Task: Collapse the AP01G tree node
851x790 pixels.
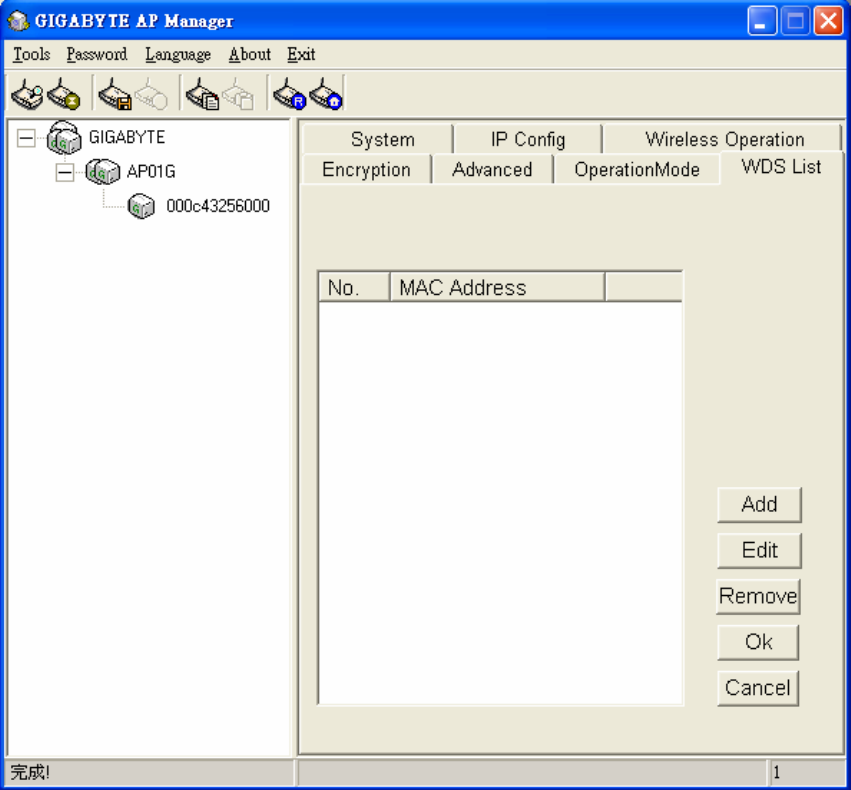Action: (x=65, y=173)
